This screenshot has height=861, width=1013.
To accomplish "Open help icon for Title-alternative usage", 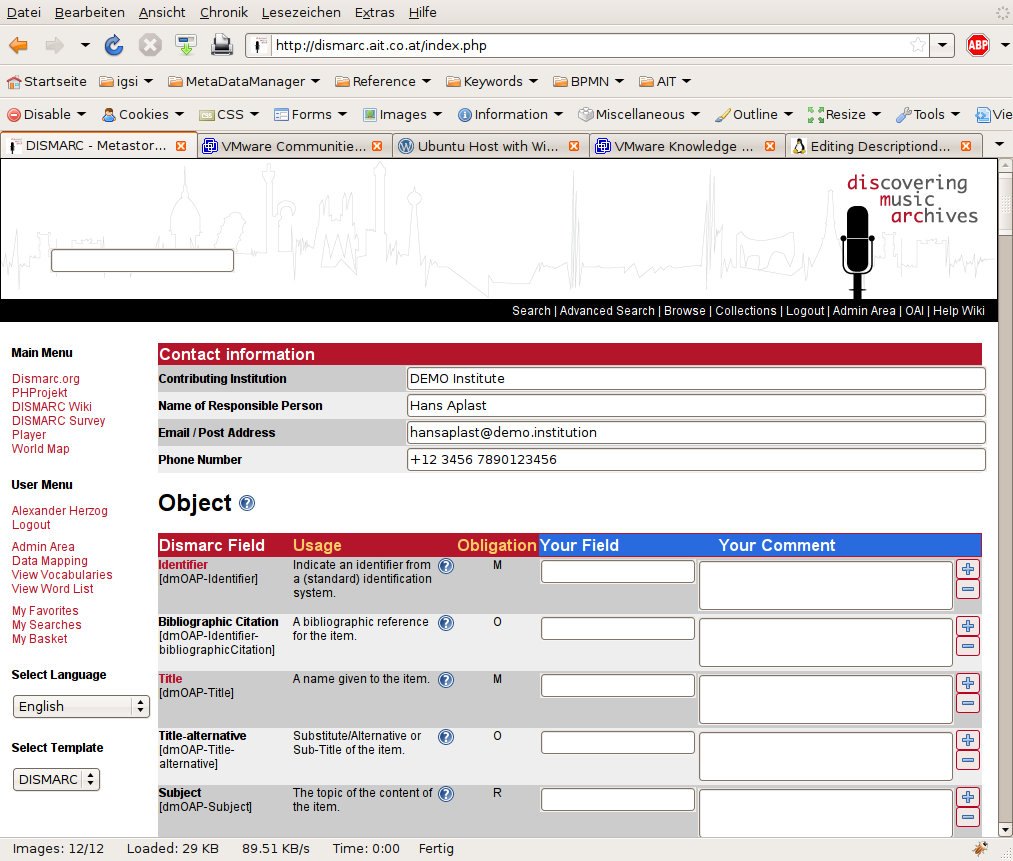I will click(x=446, y=737).
